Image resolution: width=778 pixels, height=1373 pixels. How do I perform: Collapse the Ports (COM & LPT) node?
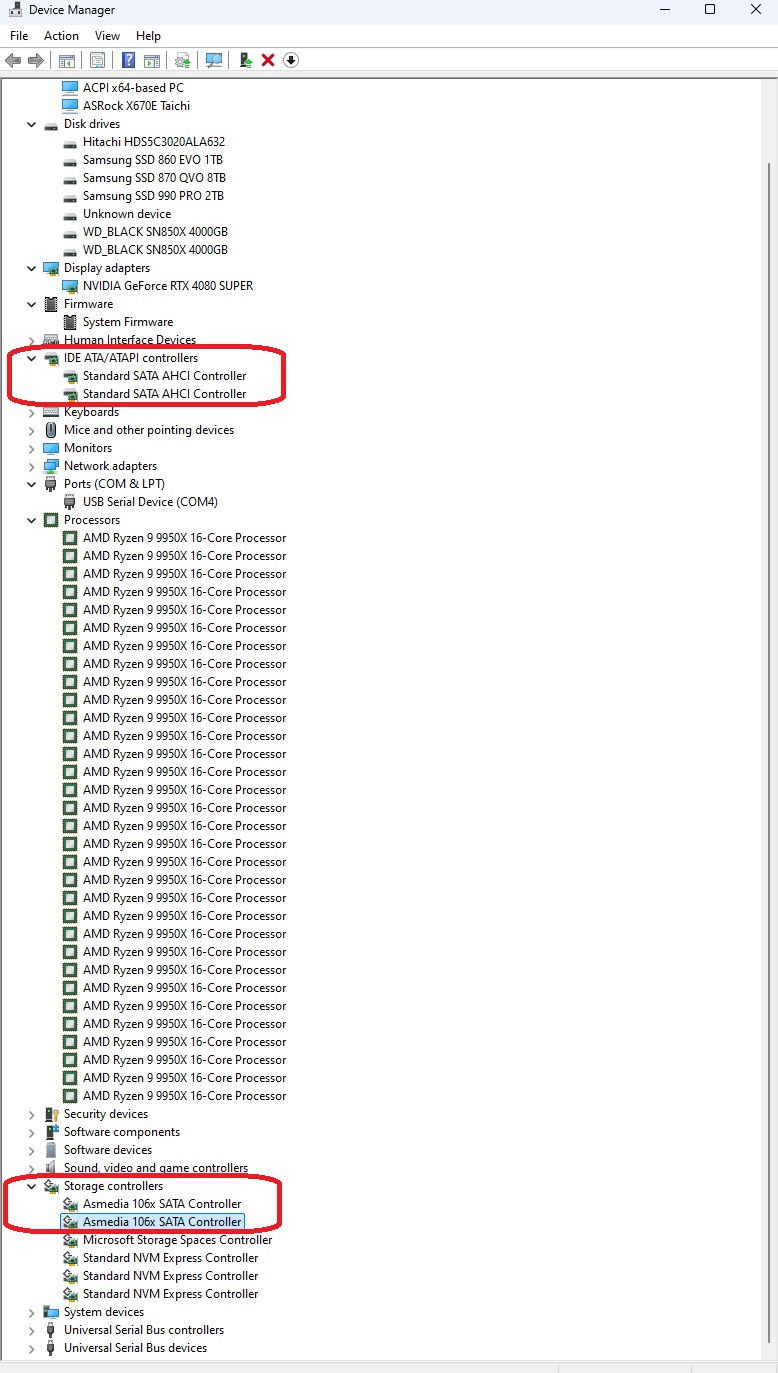[32, 484]
